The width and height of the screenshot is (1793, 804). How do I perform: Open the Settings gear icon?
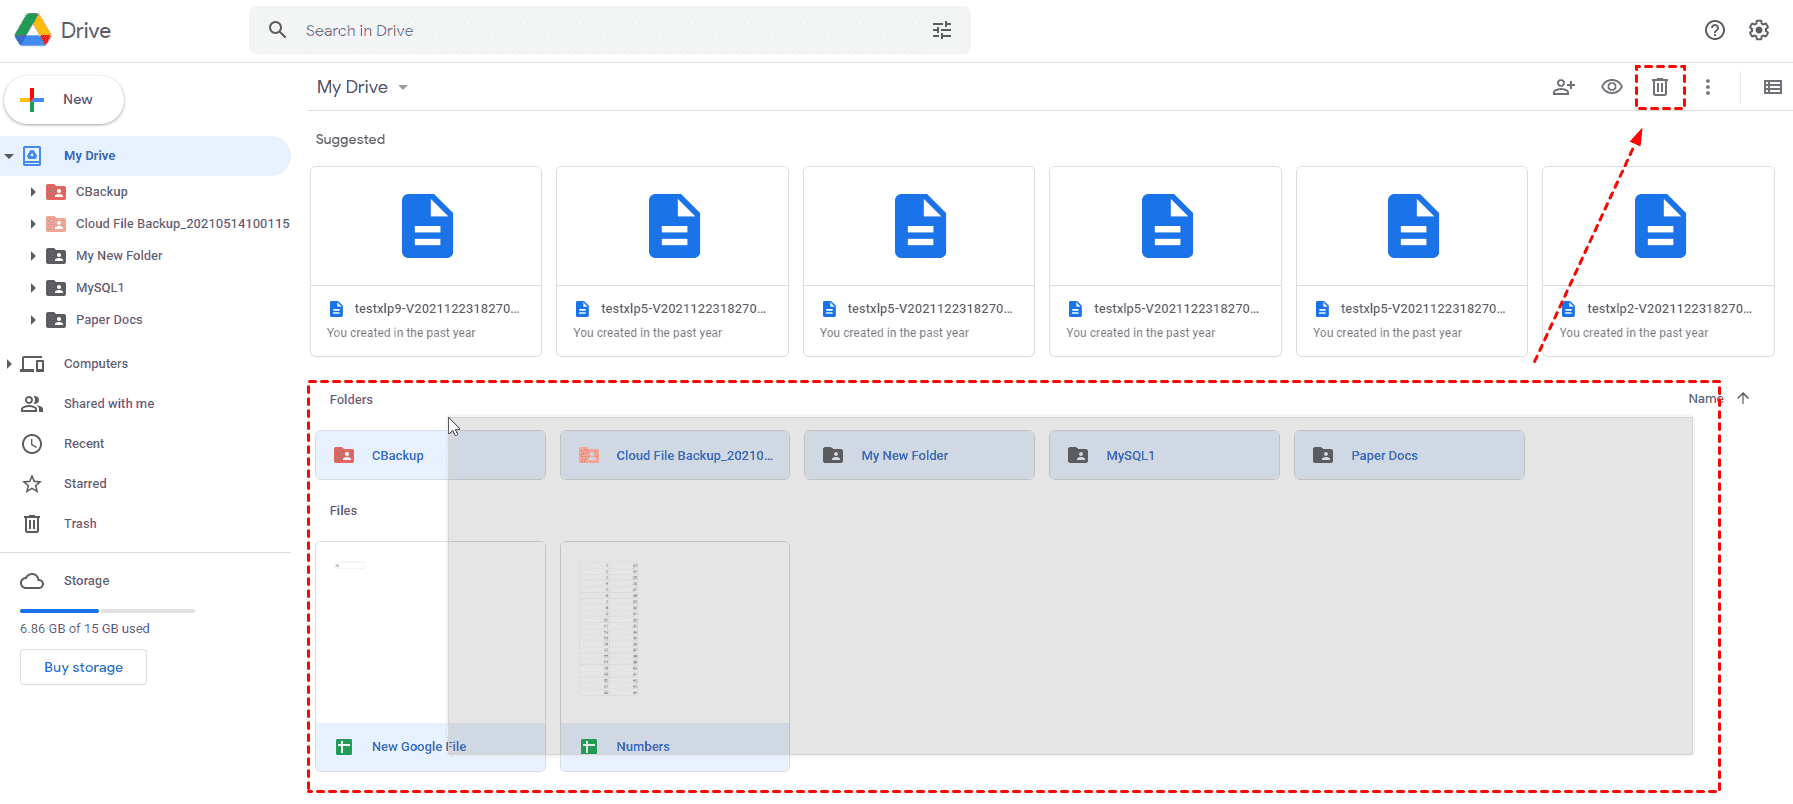pos(1758,30)
